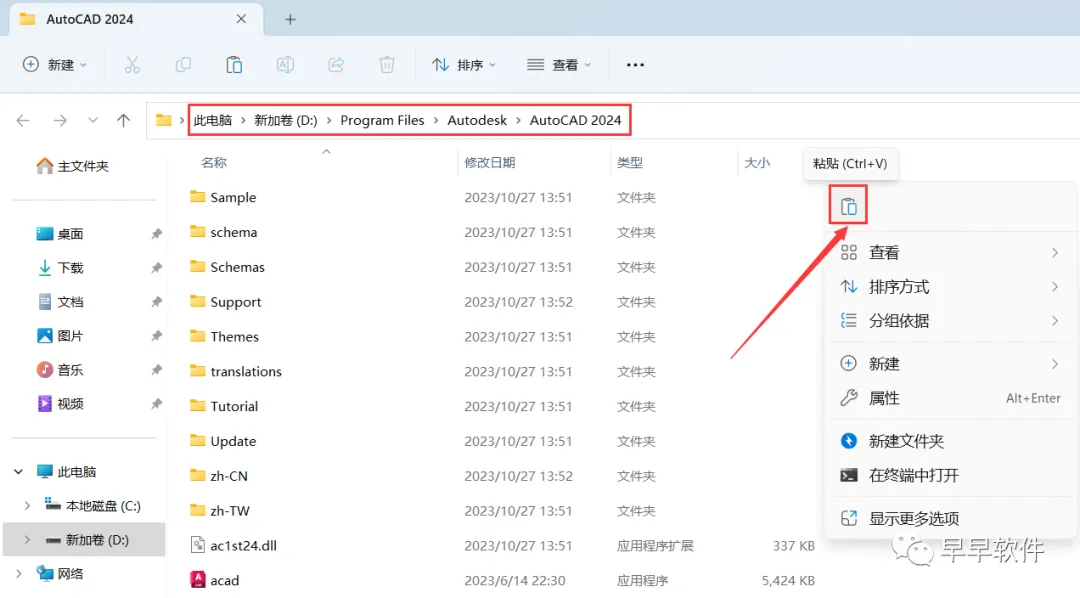Open the three-dot See more menu
Screen dimensions: 1080x598
tap(635, 65)
